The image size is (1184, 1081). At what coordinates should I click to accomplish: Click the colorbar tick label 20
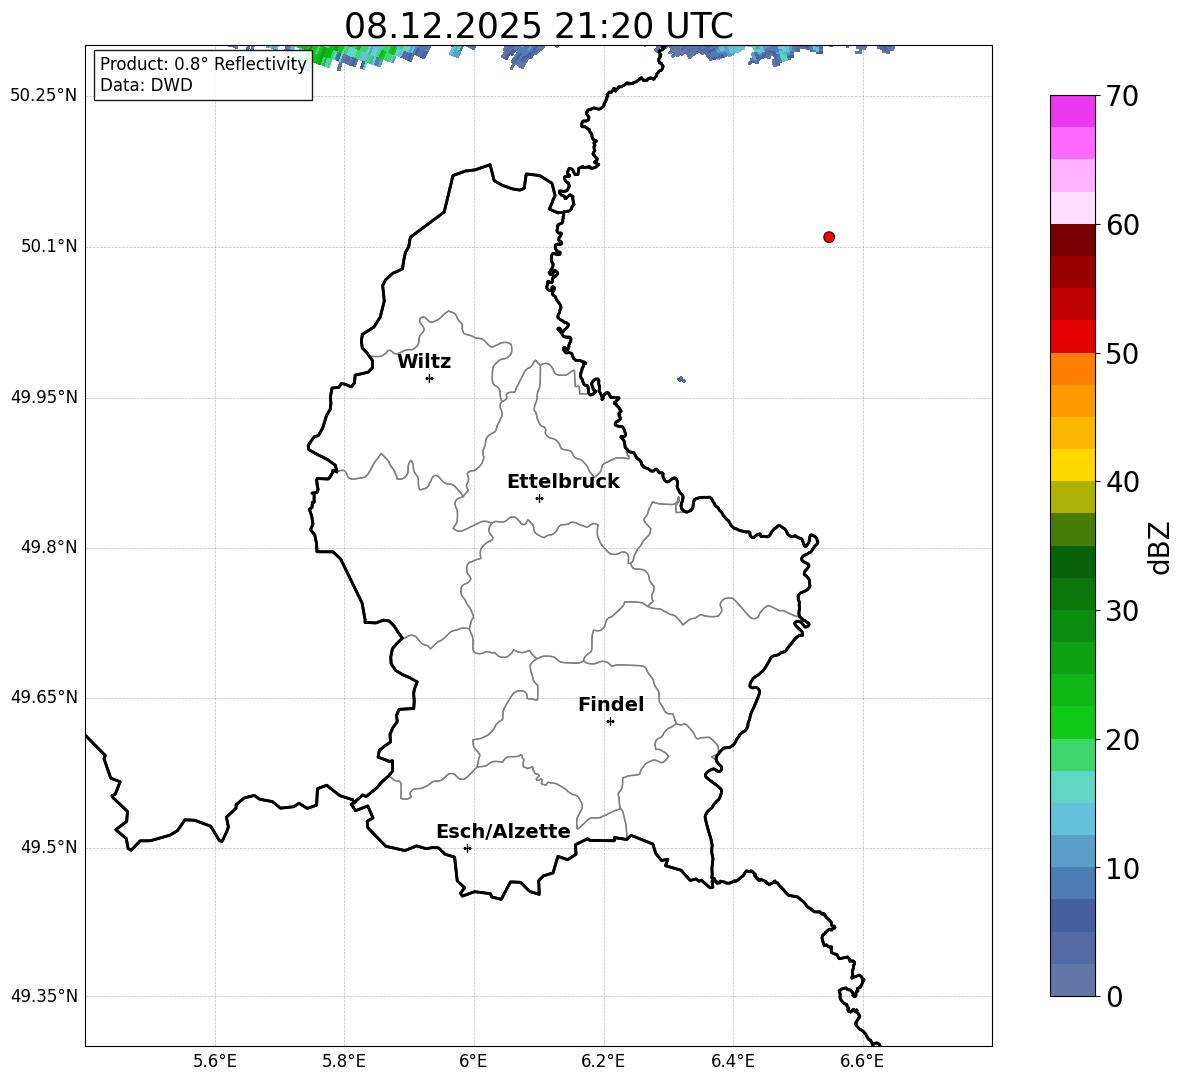[1122, 740]
